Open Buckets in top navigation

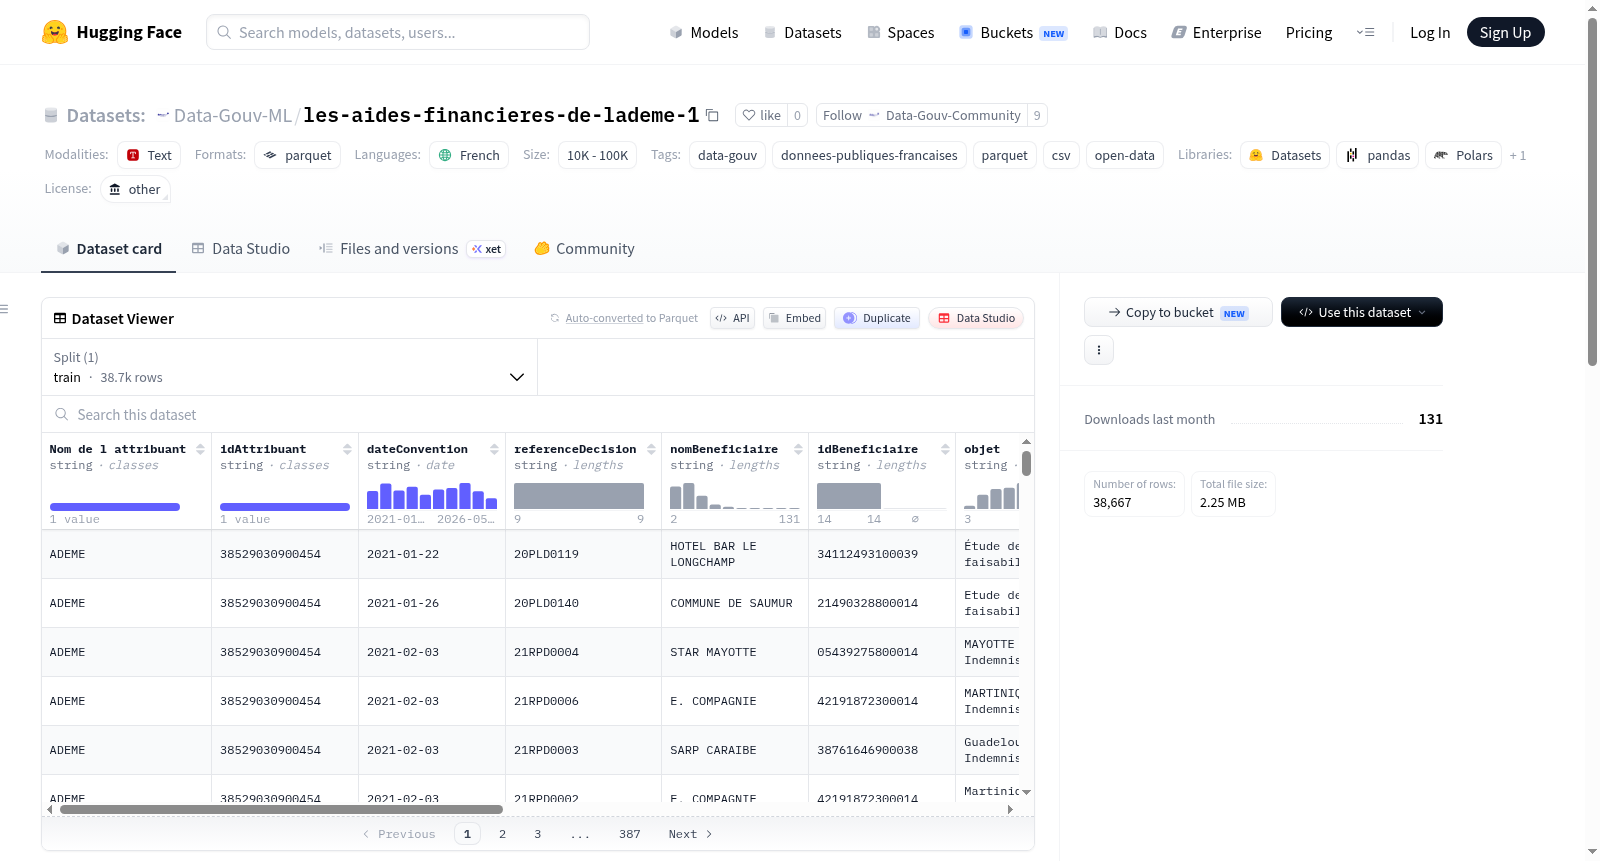click(x=1013, y=32)
